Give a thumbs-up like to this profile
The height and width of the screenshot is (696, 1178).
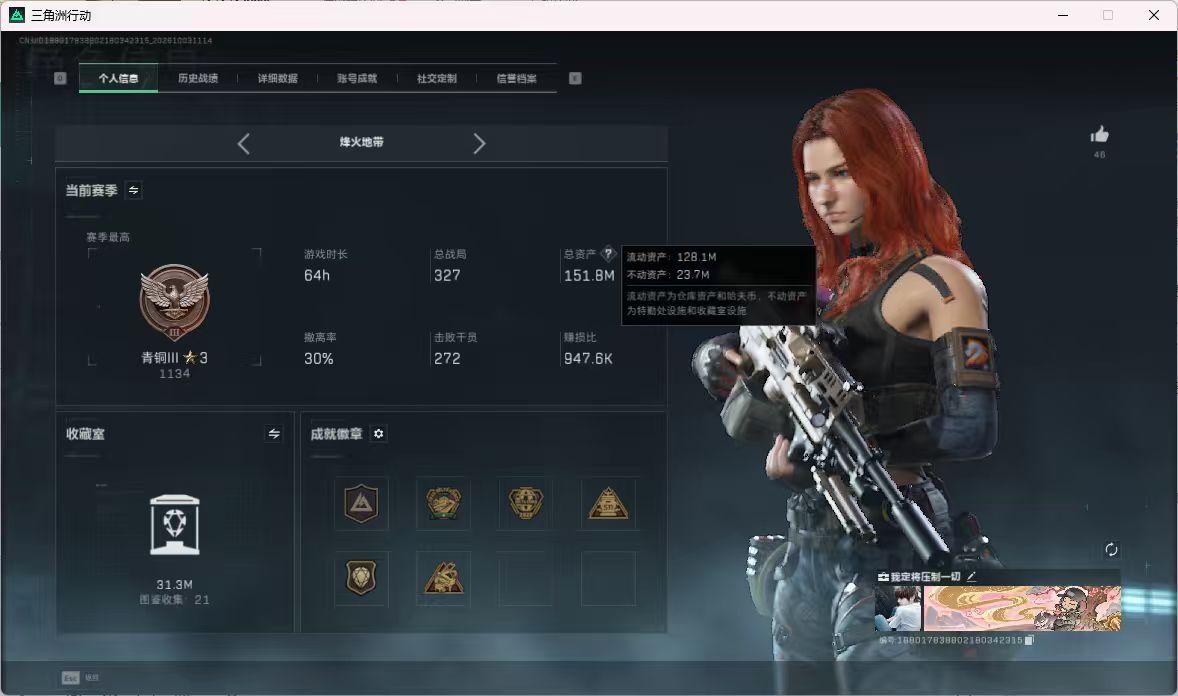click(x=1100, y=135)
